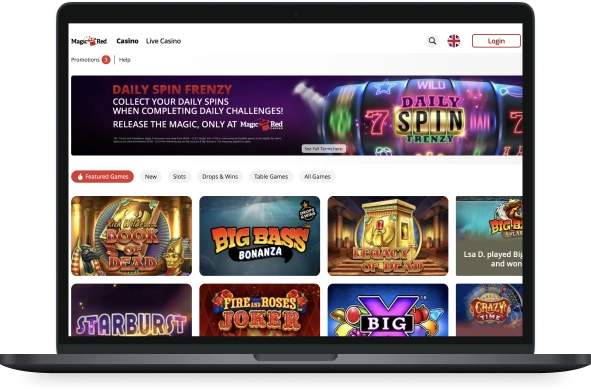The height and width of the screenshot is (391, 591).
Task: Open the Promotions page
Action: coord(85,60)
